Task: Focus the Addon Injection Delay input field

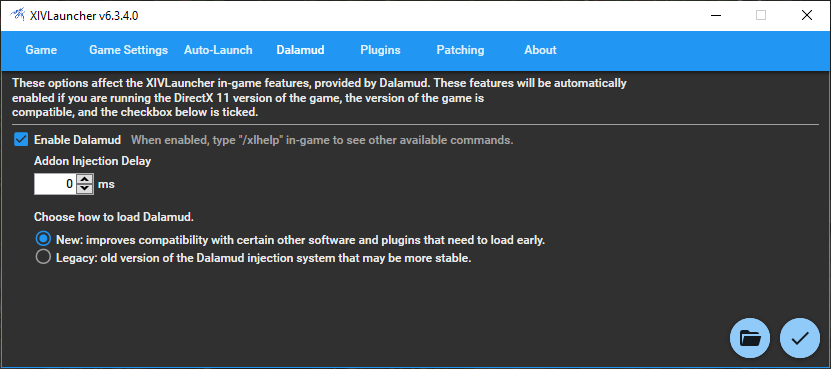Action: 56,184
